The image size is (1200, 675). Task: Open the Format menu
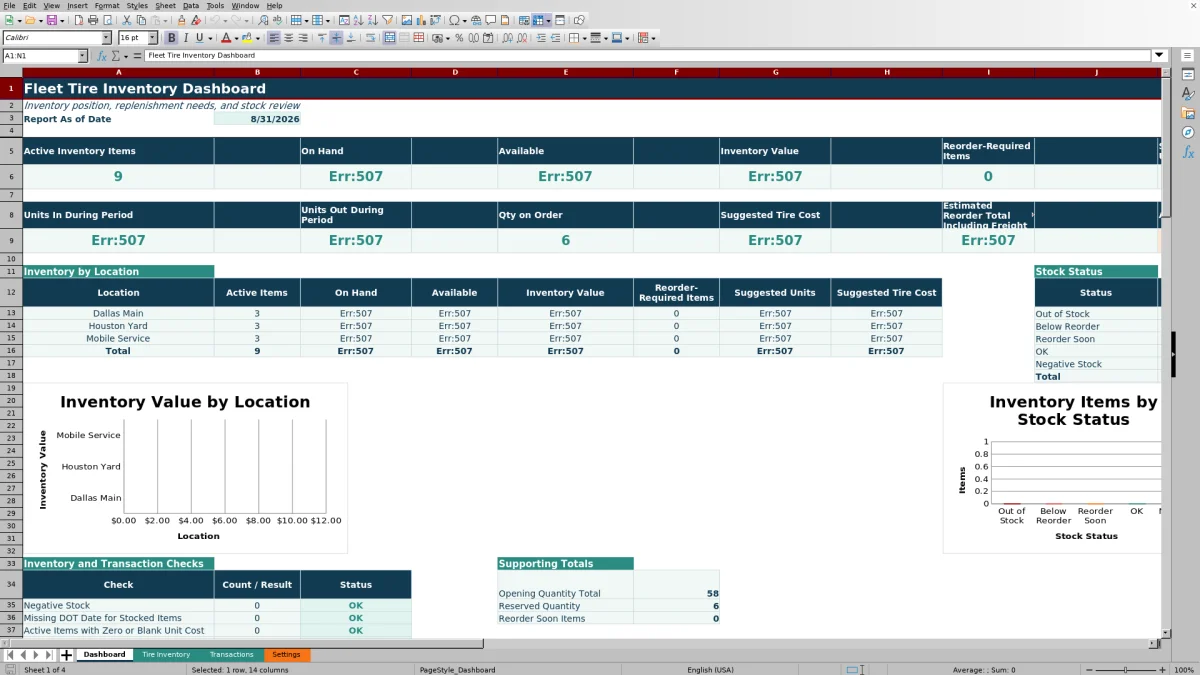[x=107, y=5]
